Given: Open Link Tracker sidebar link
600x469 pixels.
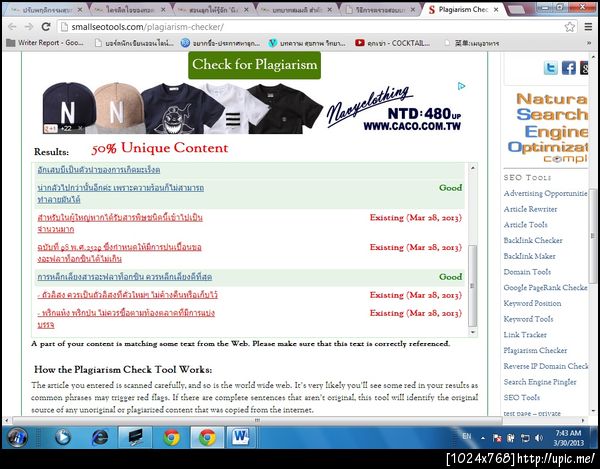Looking at the screenshot, I should pos(525,334).
